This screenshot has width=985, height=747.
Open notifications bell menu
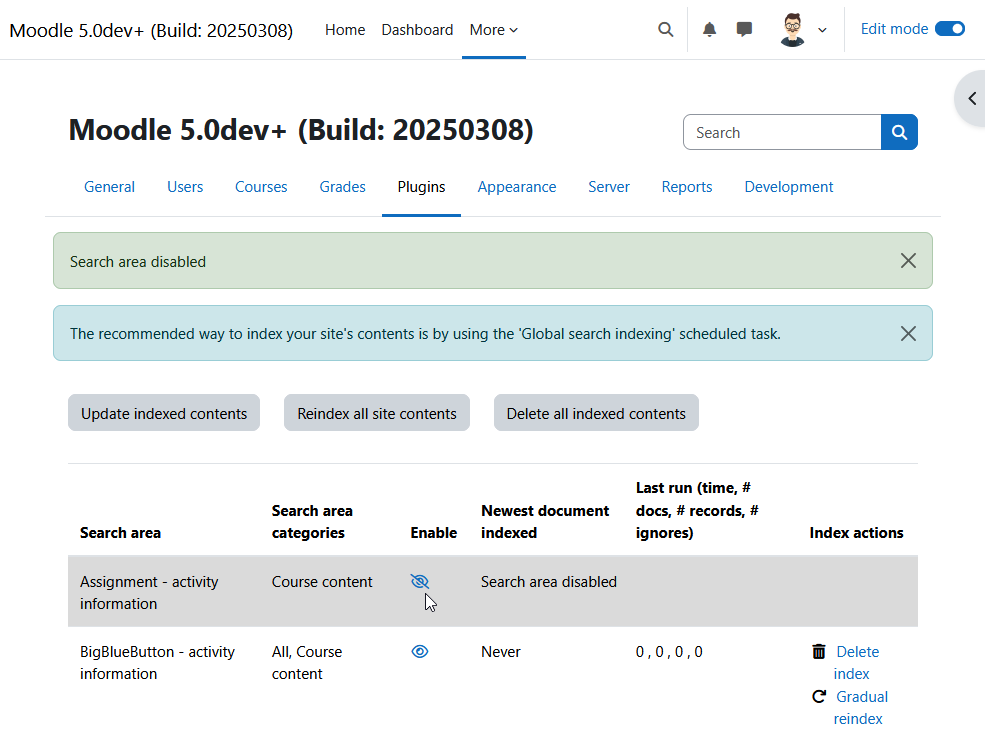coord(709,30)
